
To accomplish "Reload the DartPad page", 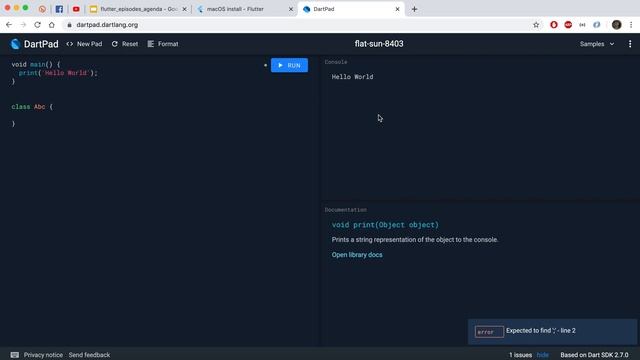I will tap(37, 25).
